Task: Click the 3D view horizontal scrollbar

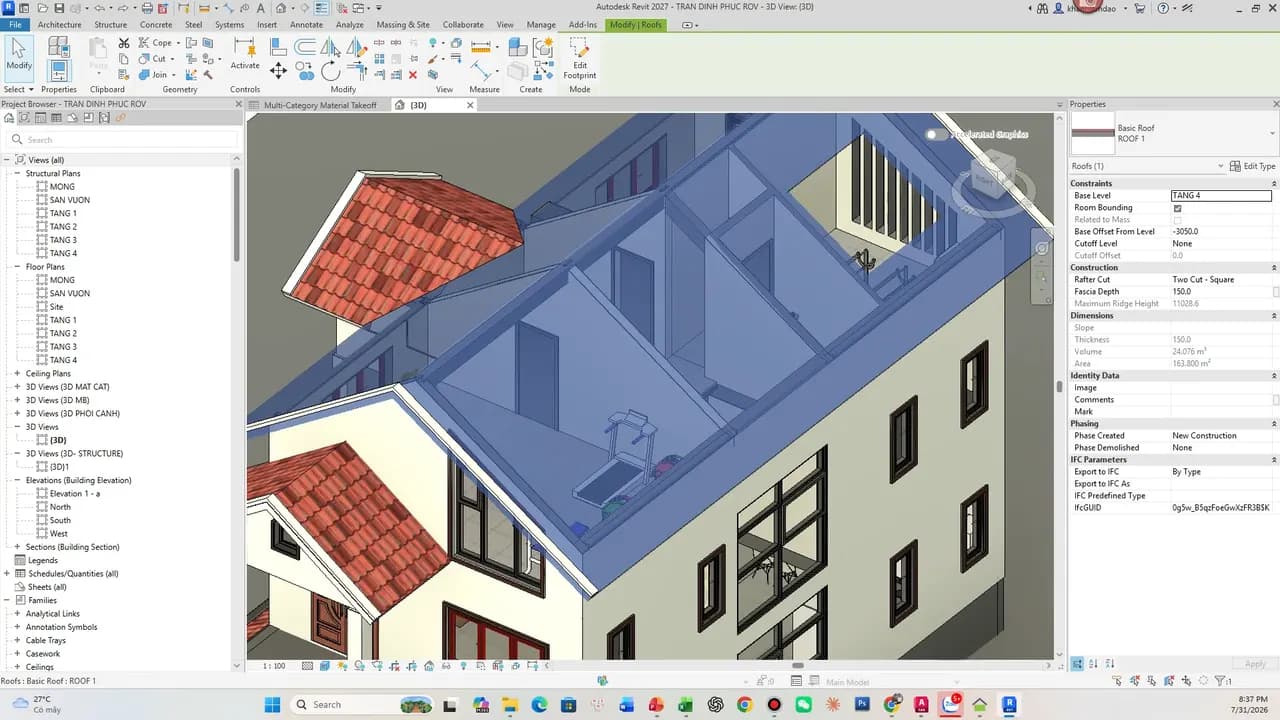Action: pos(797,666)
